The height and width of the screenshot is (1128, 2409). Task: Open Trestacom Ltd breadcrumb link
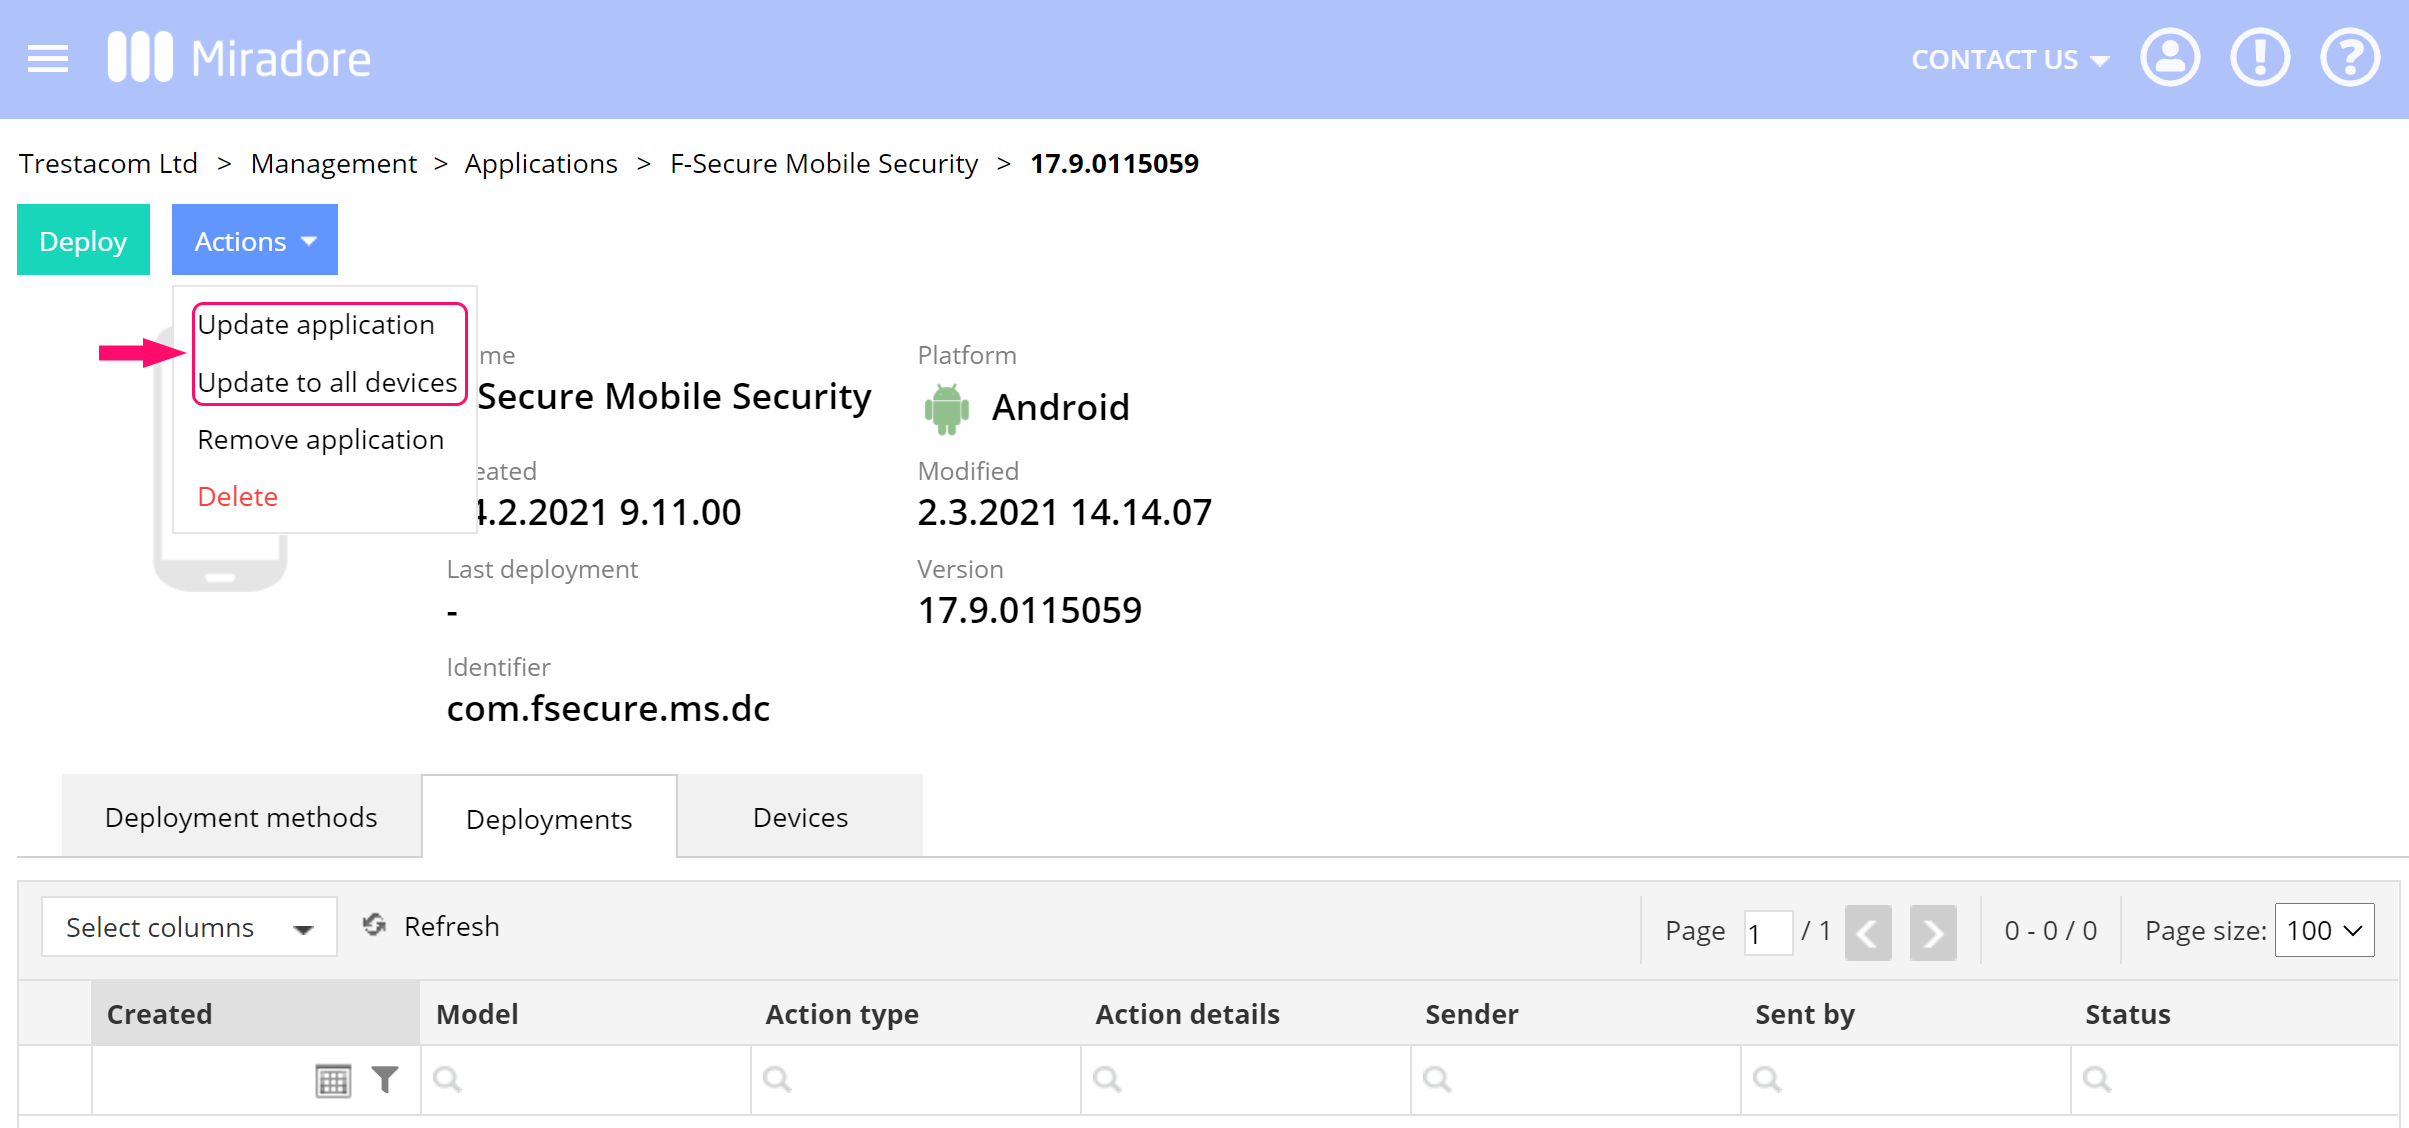click(x=108, y=163)
